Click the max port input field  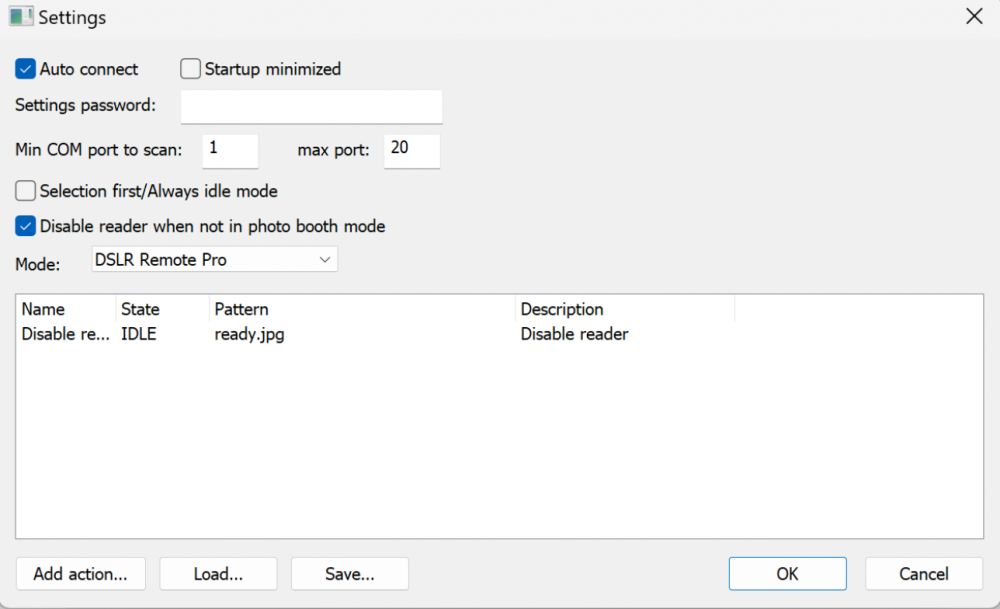click(x=411, y=150)
